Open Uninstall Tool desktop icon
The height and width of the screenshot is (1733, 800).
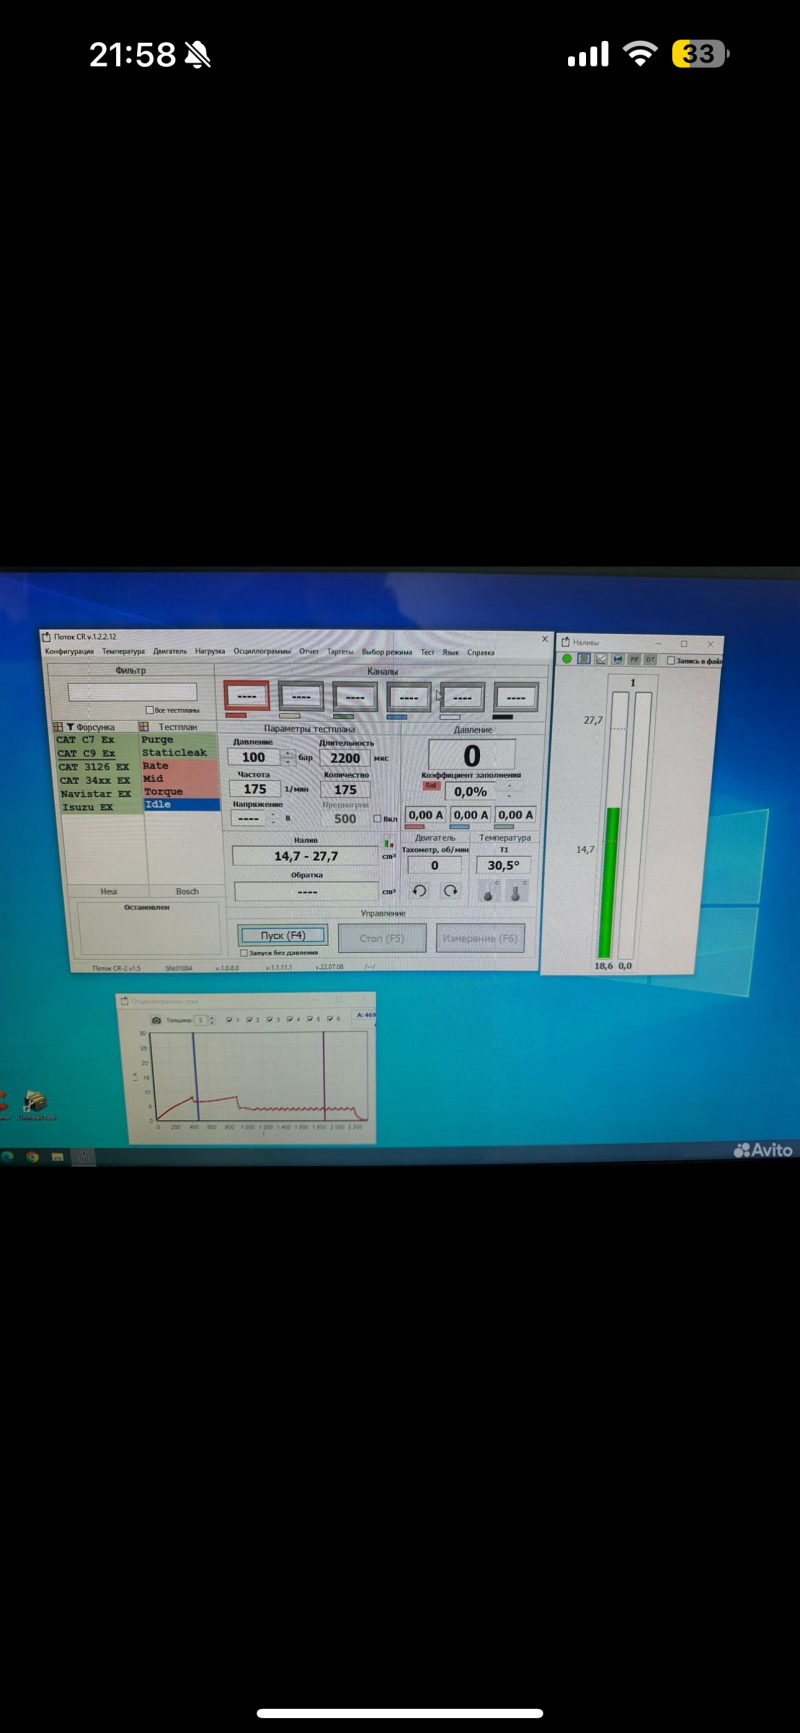[35, 1104]
